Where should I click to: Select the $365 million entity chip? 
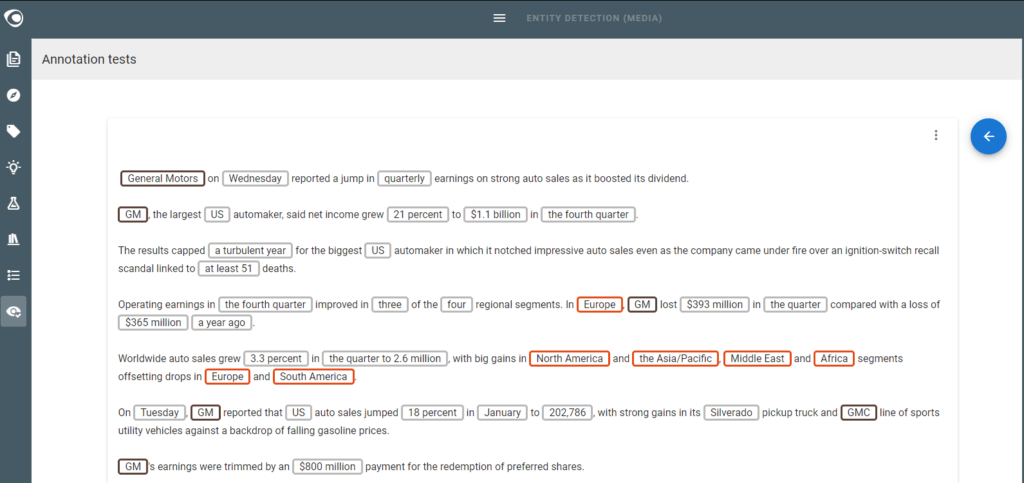[x=153, y=322]
